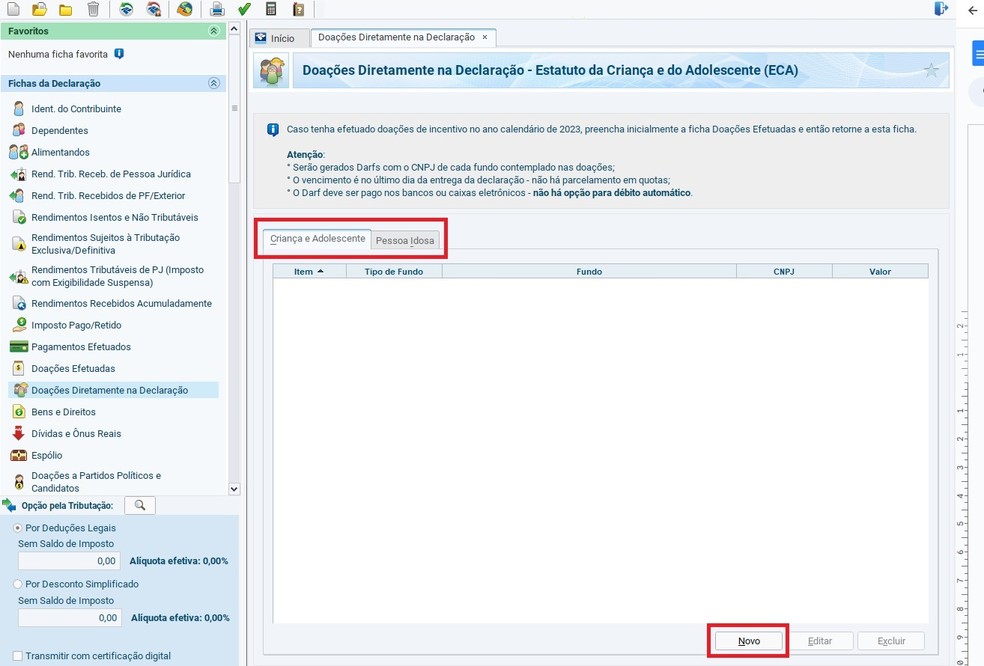This screenshot has width=984, height=666.
Task: Select the Criança e Adolescente tab
Action: (x=318, y=239)
